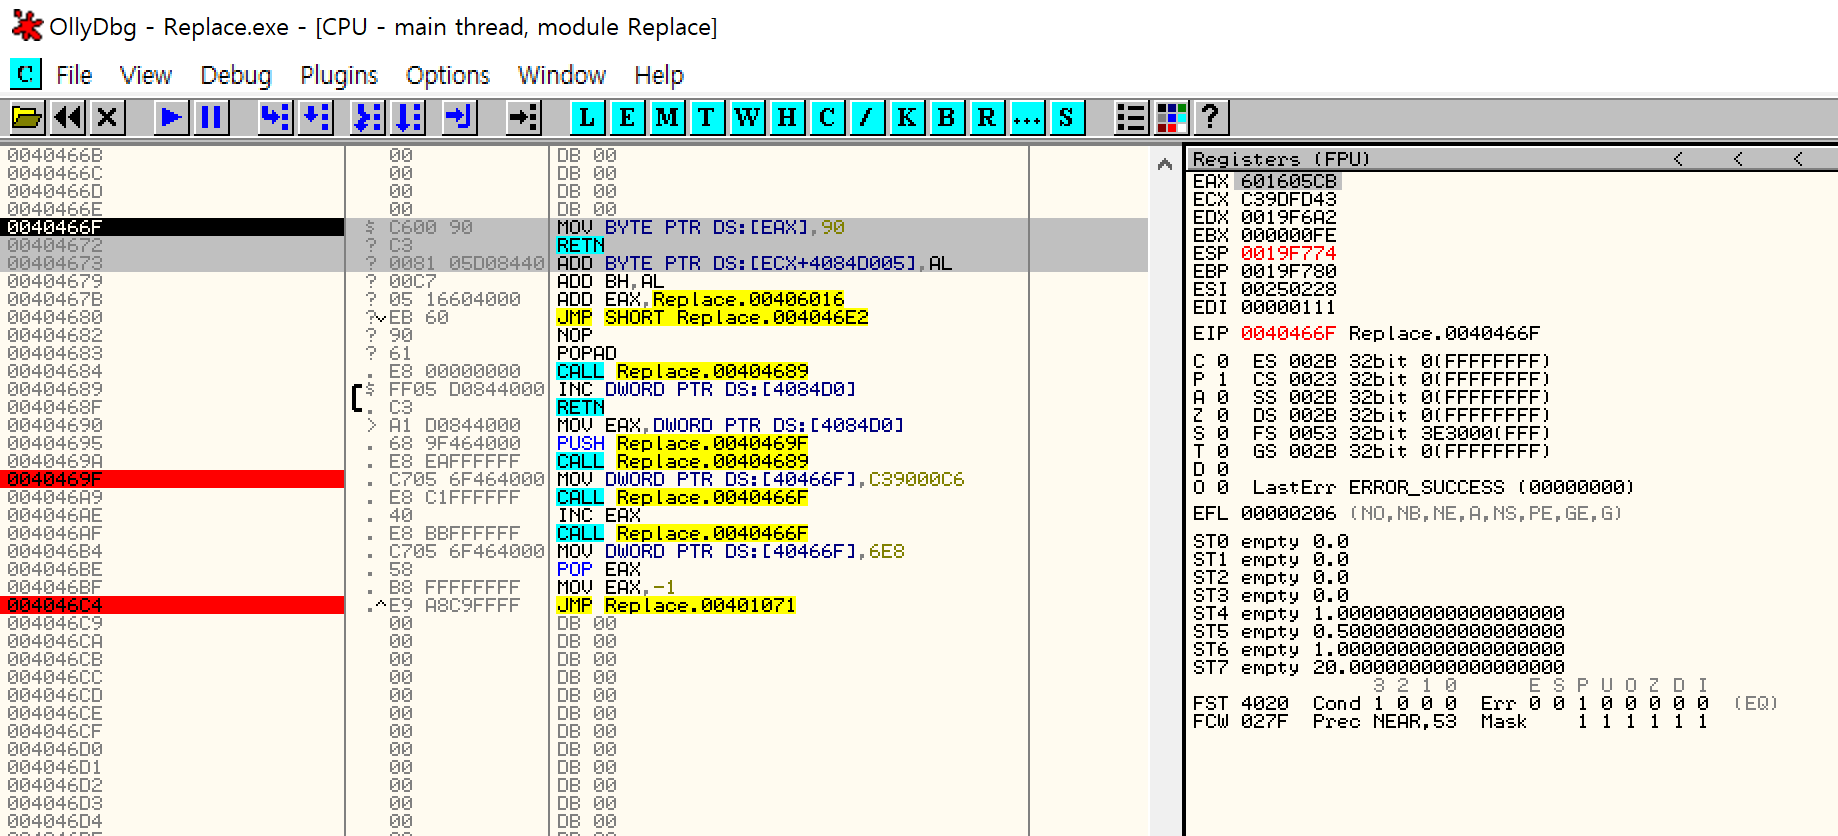The height and width of the screenshot is (836, 1838).
Task: Select hex bytes C600 90 cell
Action: pyautogui.click(x=430, y=227)
